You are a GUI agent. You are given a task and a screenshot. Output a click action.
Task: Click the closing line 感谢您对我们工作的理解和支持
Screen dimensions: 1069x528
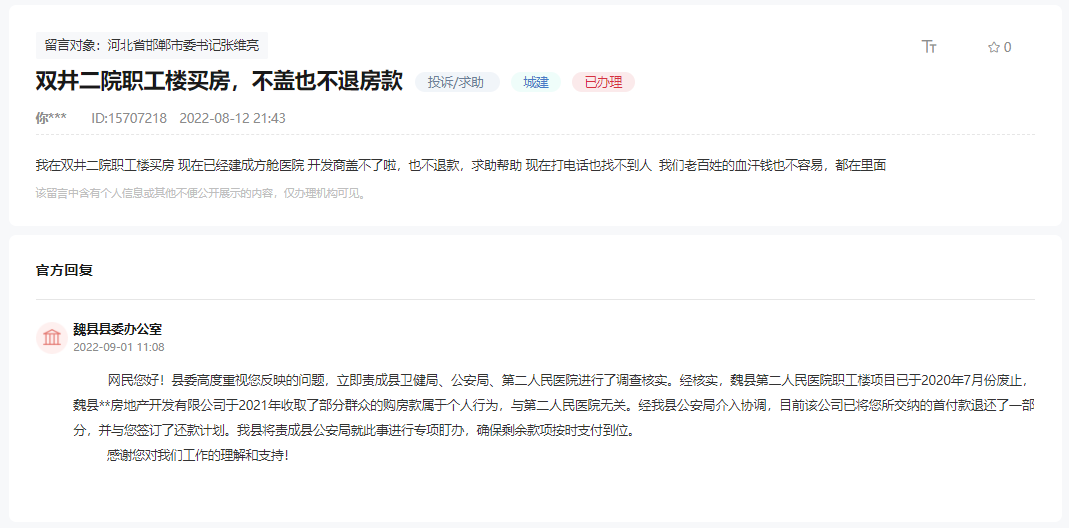point(198,455)
